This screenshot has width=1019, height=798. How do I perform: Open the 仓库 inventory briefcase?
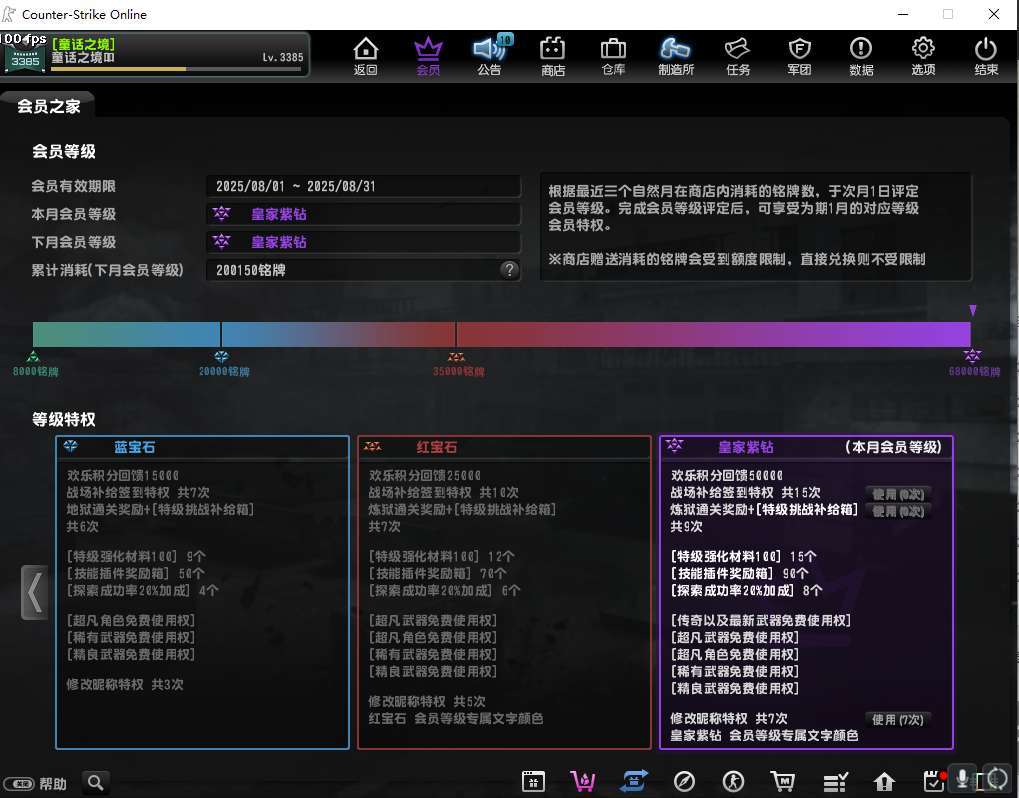pos(613,56)
